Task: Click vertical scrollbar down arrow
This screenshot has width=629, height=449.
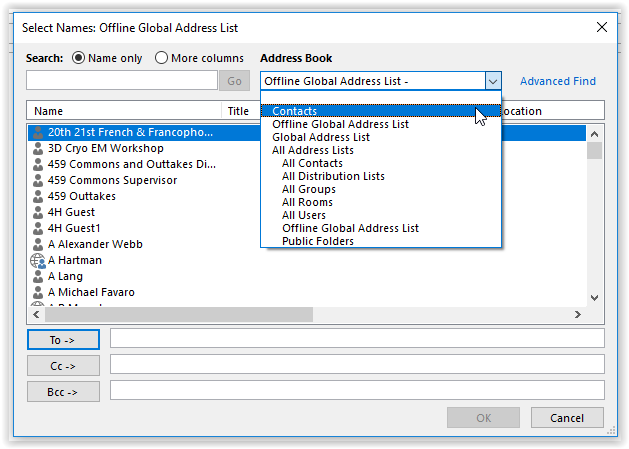Action: click(x=595, y=298)
